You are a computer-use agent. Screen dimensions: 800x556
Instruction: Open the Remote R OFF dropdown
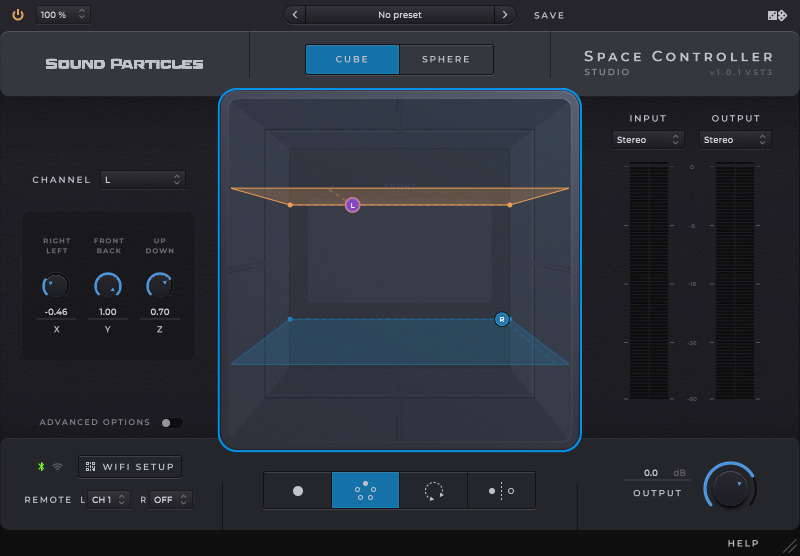pos(171,500)
